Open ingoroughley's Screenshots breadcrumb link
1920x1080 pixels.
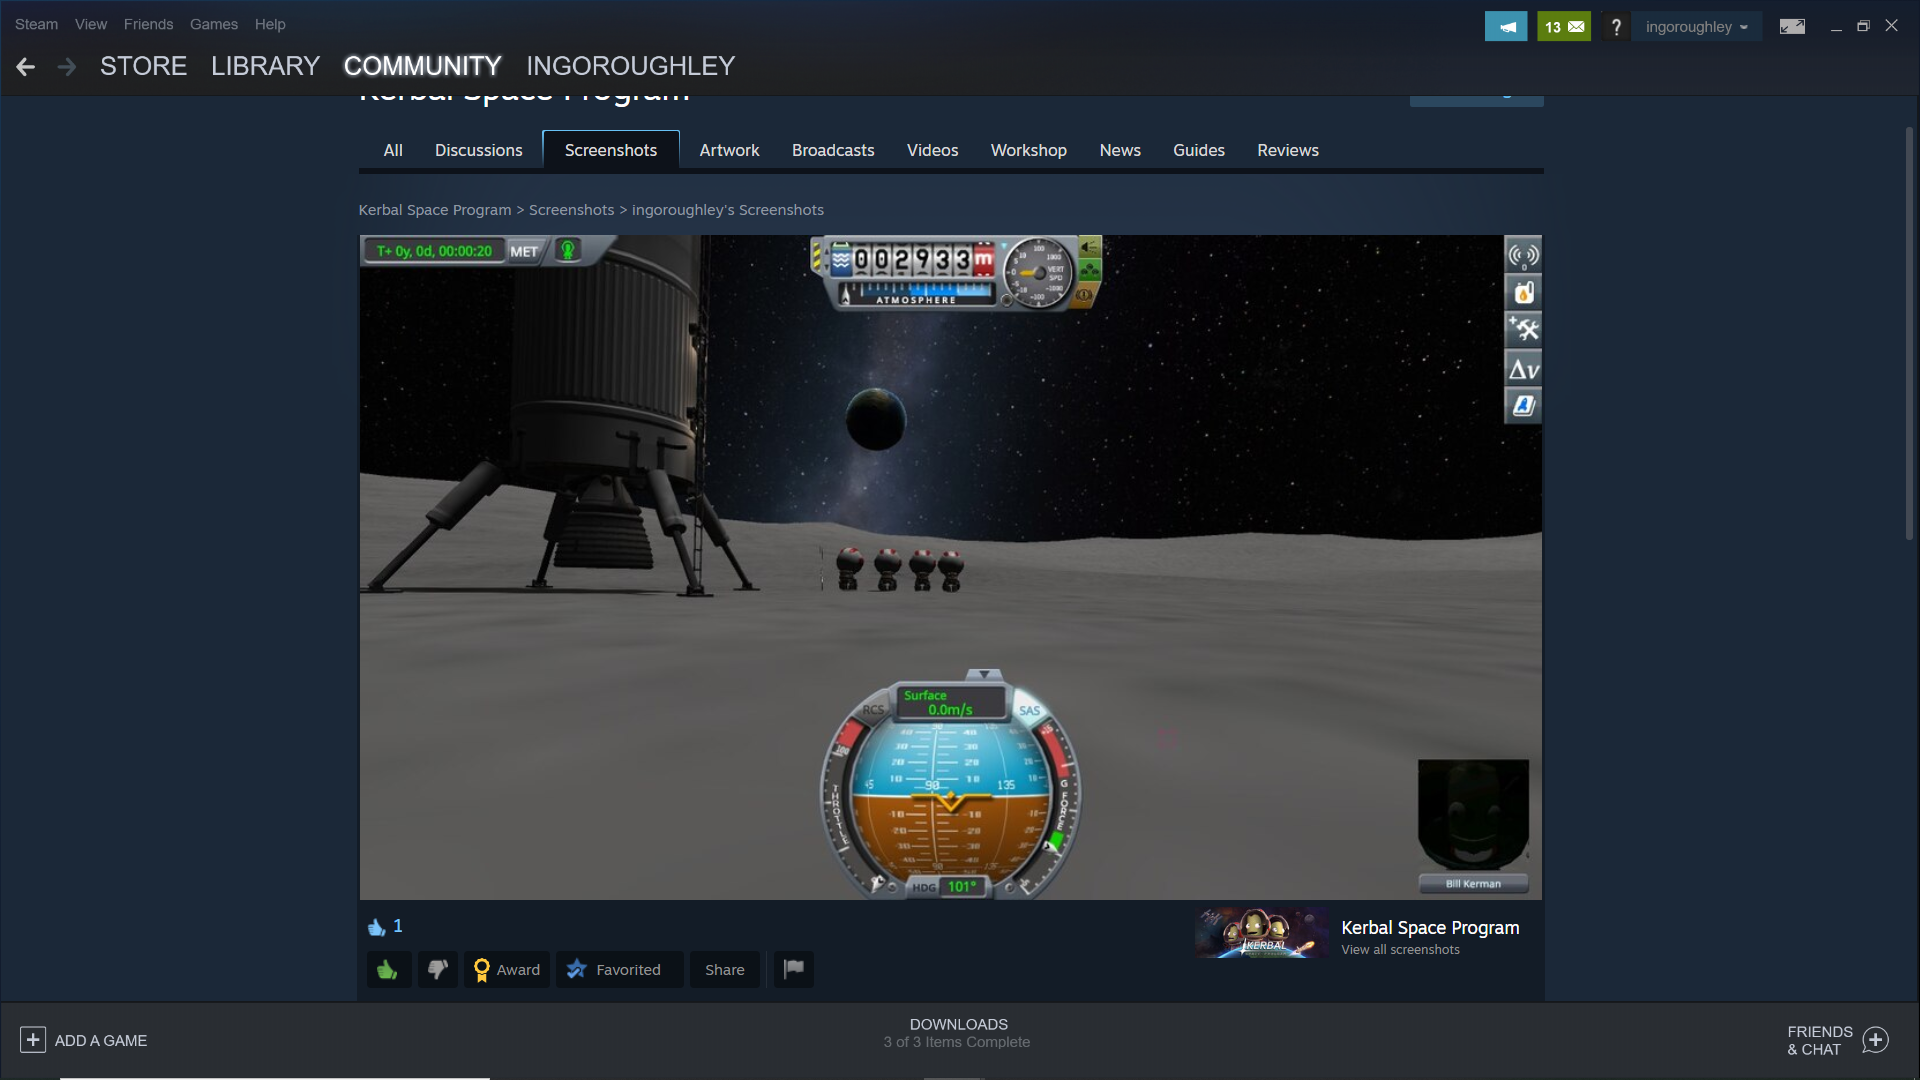click(728, 210)
